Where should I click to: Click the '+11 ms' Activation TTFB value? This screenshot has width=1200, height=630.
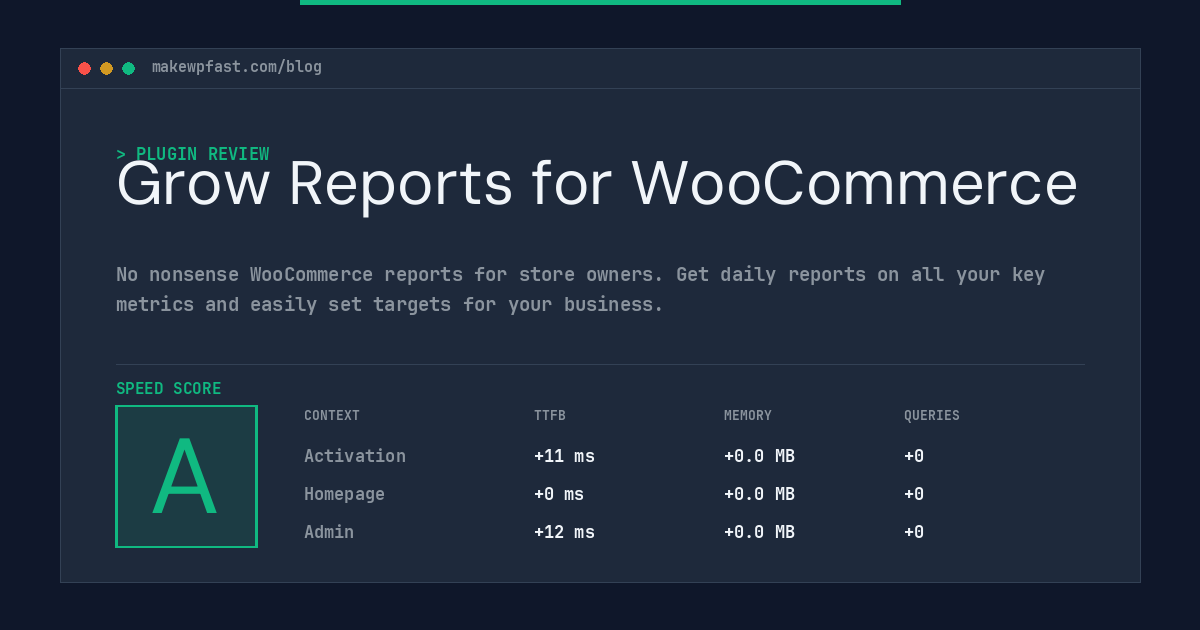pos(564,456)
